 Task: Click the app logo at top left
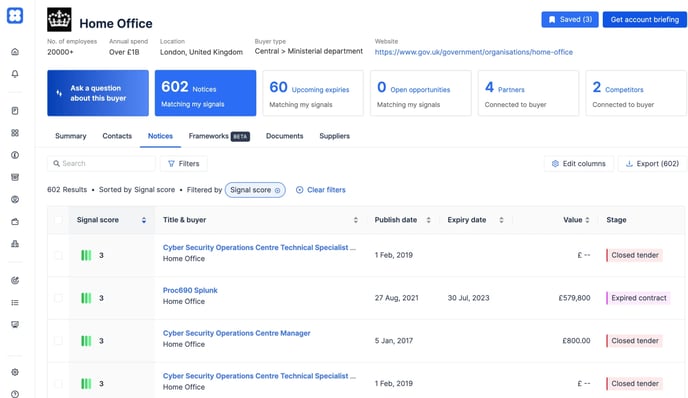coord(15,16)
